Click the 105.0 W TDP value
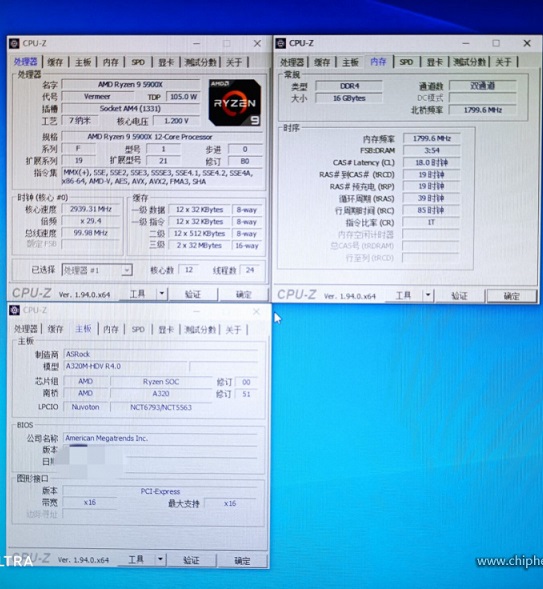543x589 pixels. pyautogui.click(x=183, y=97)
